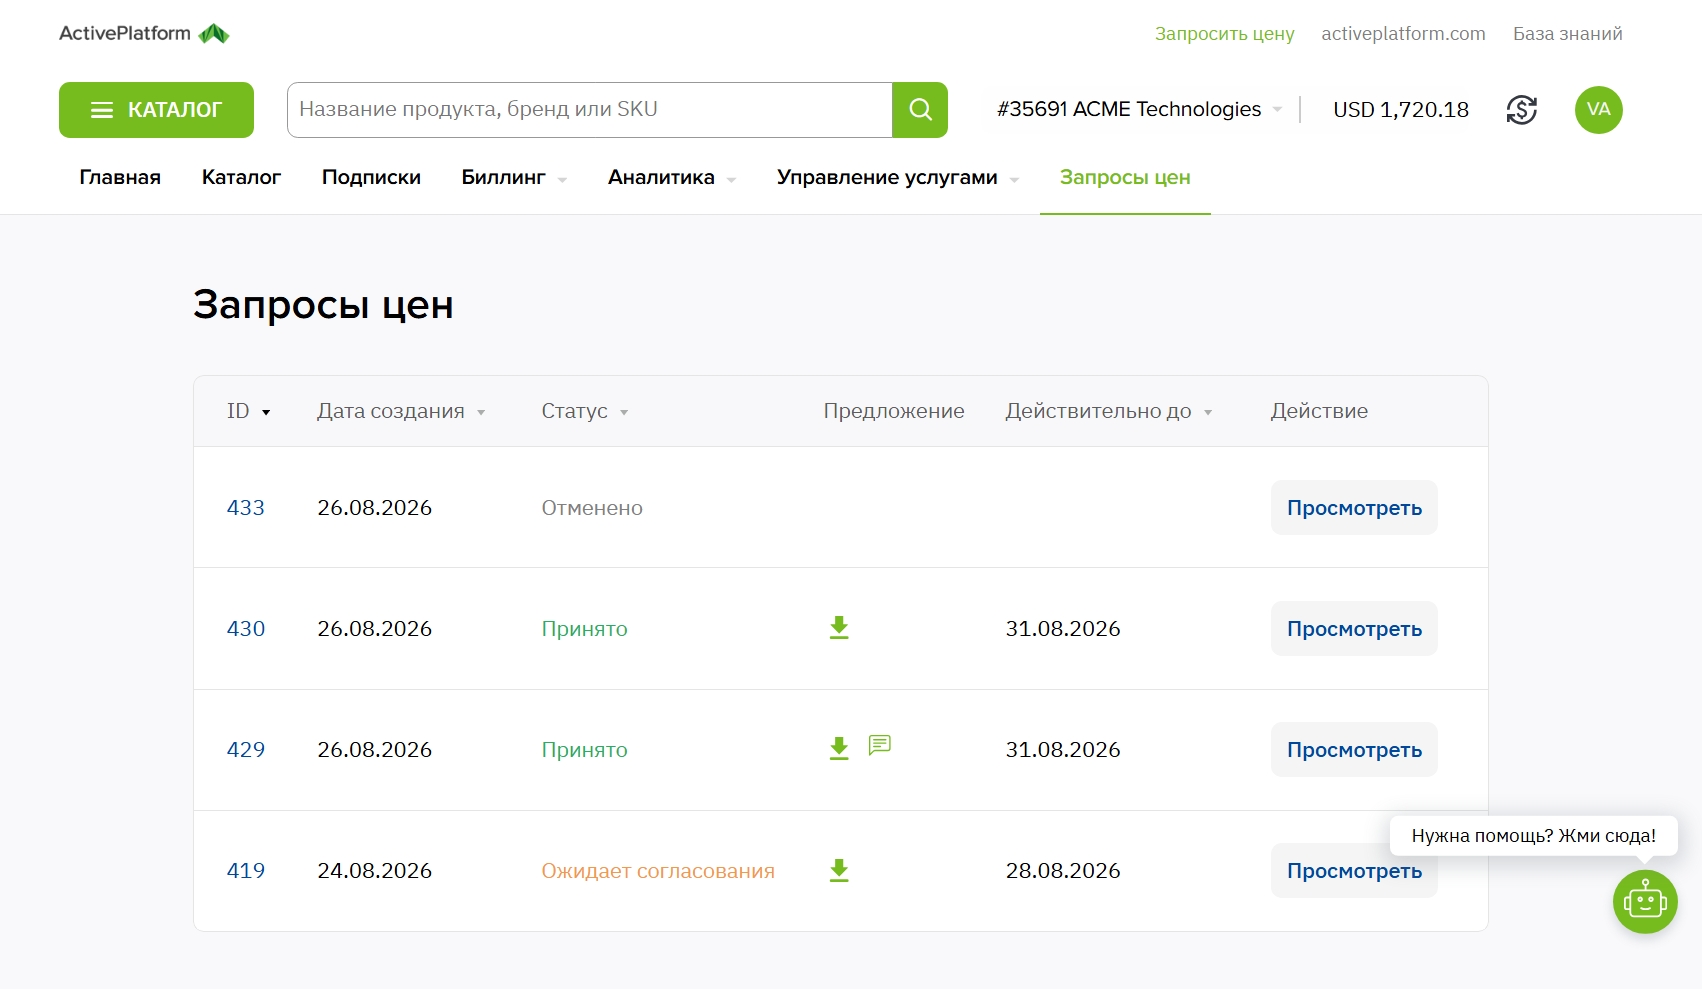Click the green search magnifier button
The width and height of the screenshot is (1702, 989).
(920, 110)
